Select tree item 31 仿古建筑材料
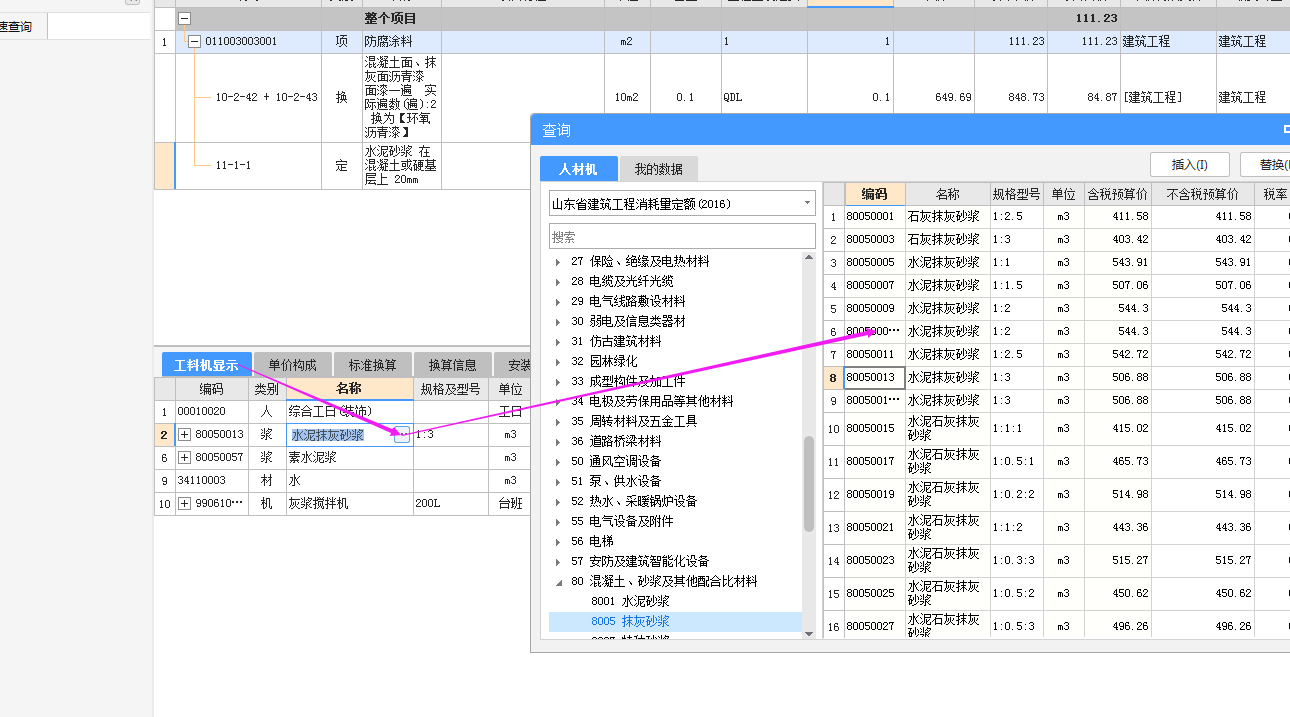The image size is (1290, 717). (616, 342)
